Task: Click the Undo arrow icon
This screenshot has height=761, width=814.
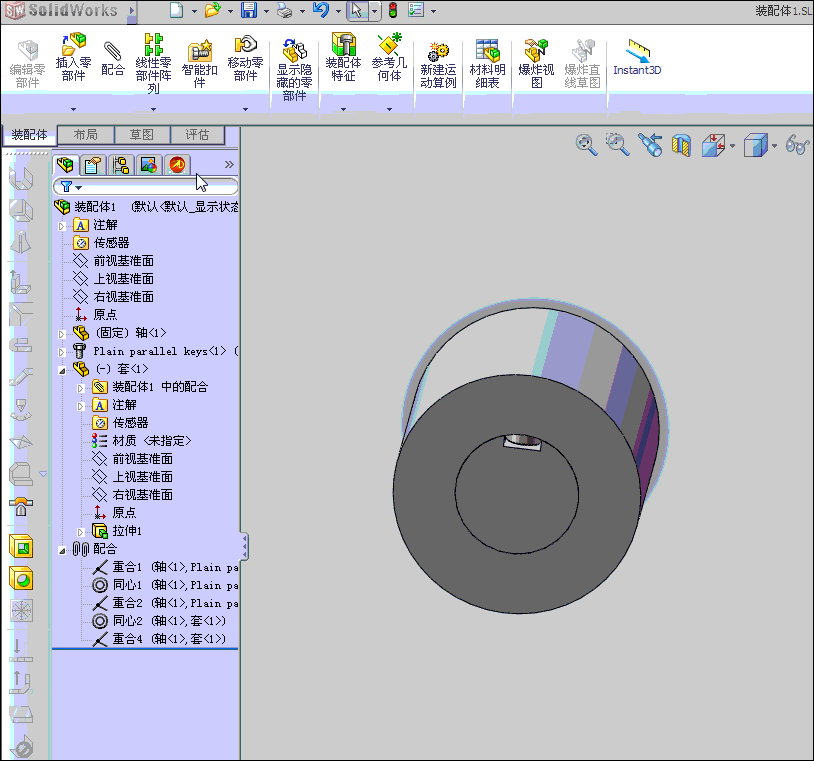Action: pos(321,10)
